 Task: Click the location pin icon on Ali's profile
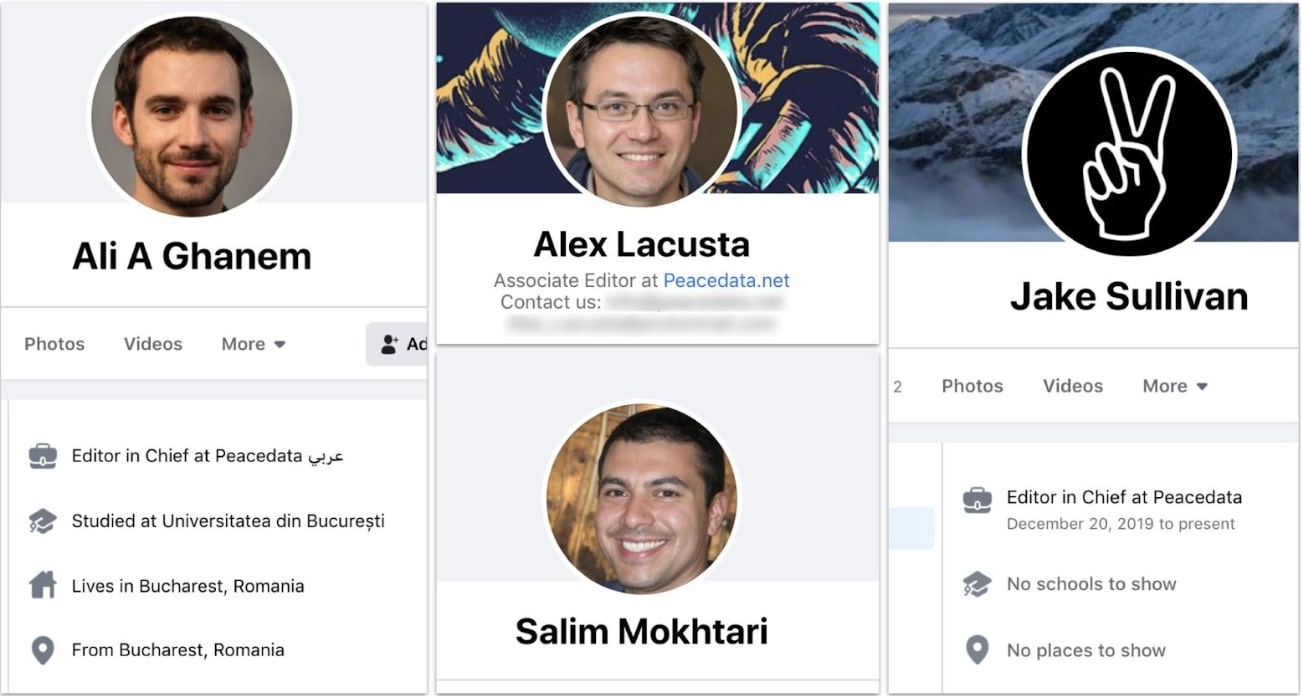click(x=41, y=650)
